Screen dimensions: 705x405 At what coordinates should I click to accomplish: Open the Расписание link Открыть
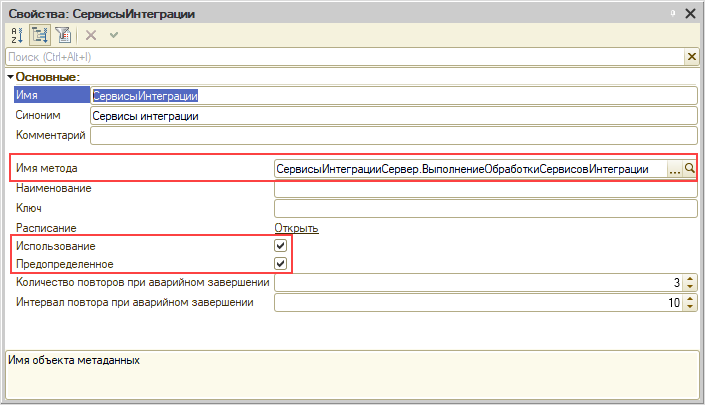[296, 227]
